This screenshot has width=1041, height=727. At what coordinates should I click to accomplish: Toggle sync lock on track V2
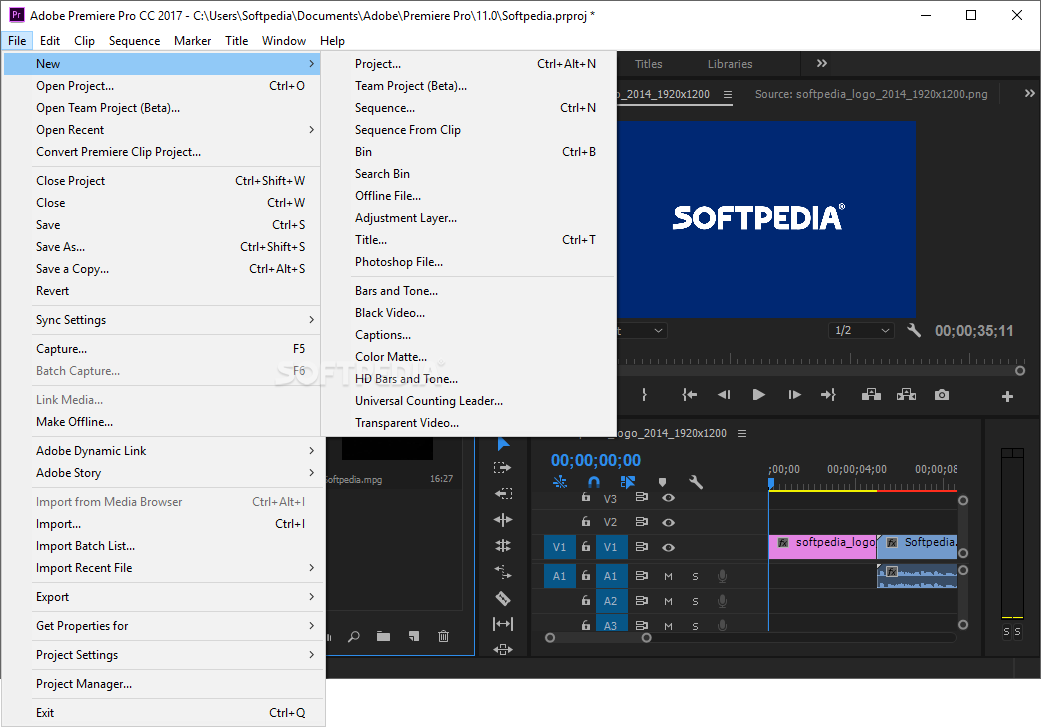click(641, 522)
